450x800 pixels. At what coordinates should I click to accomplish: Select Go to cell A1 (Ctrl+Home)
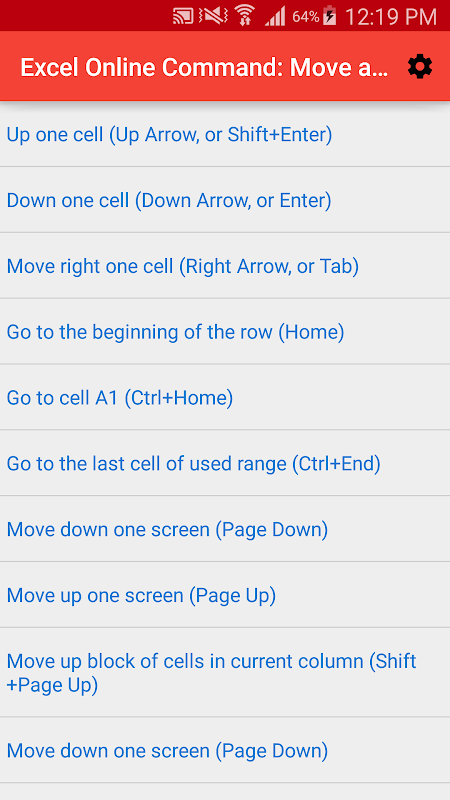[225, 397]
